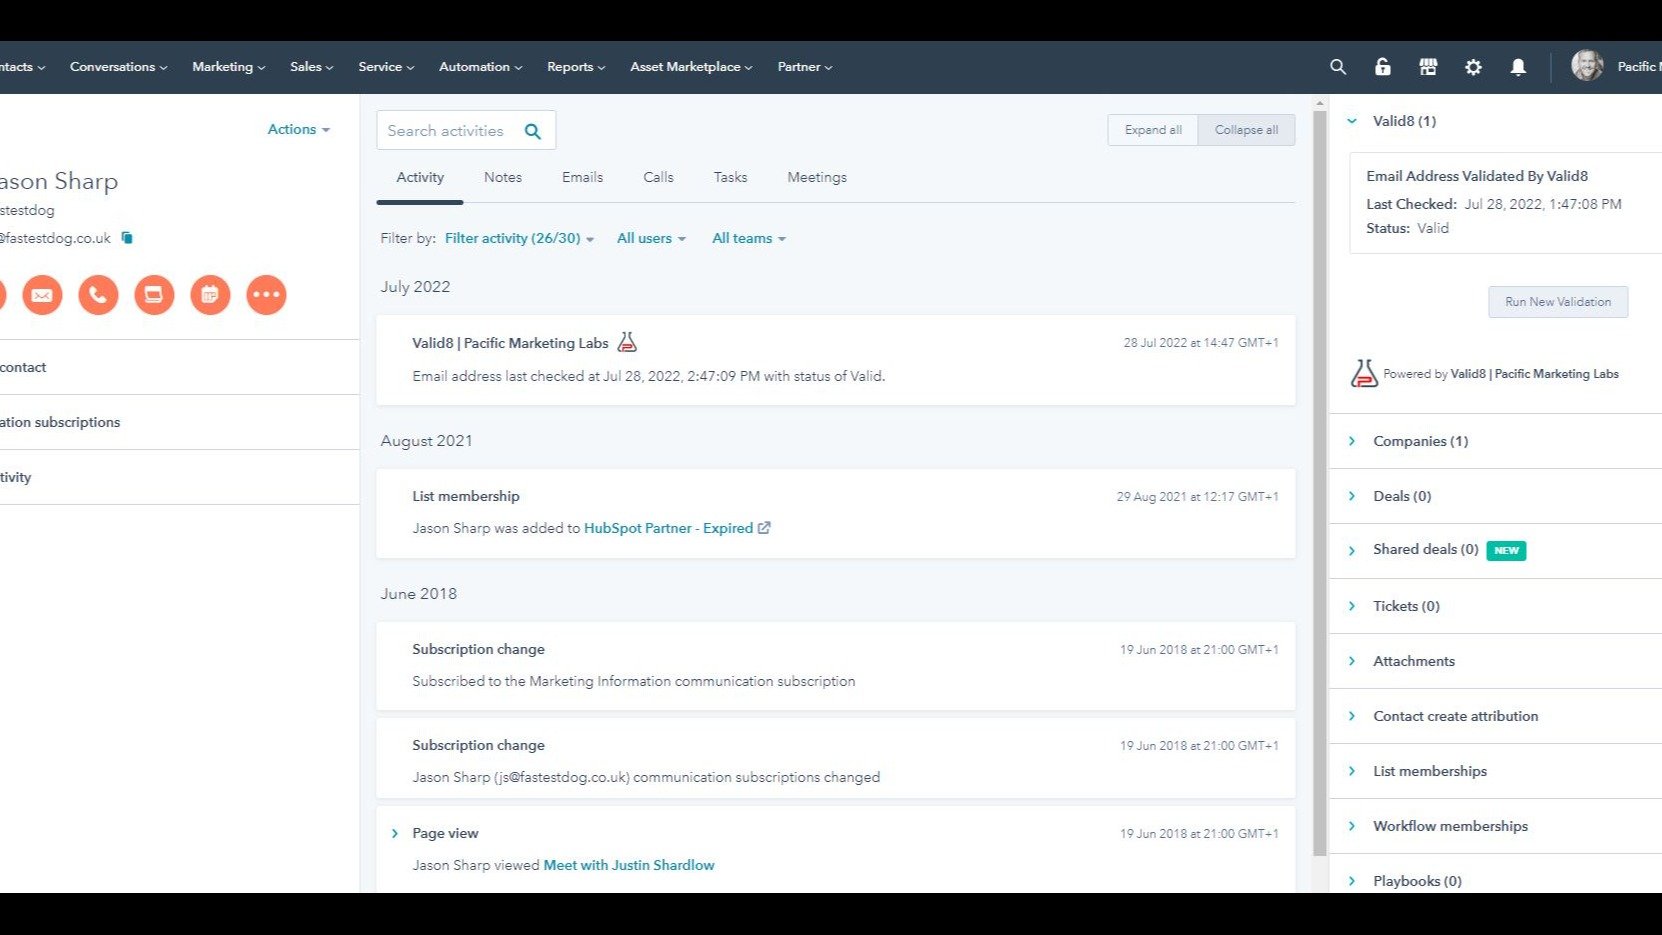This screenshot has width=1662, height=935.
Task: Switch to the Notes tab
Action: (502, 177)
